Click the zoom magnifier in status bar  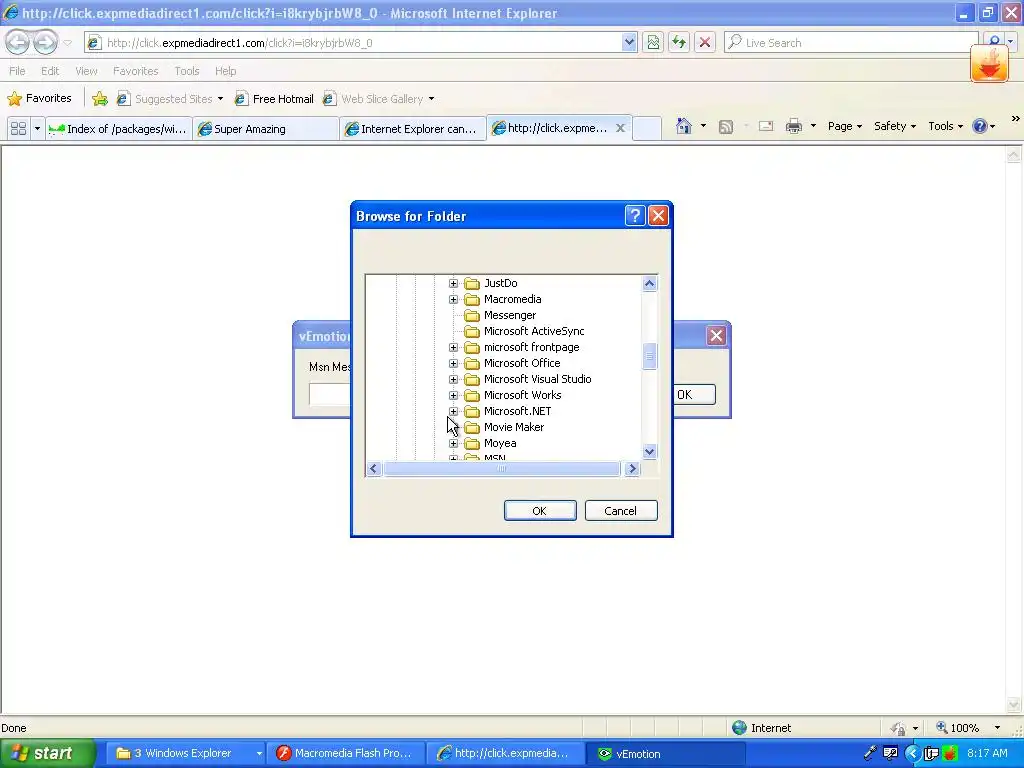click(942, 728)
